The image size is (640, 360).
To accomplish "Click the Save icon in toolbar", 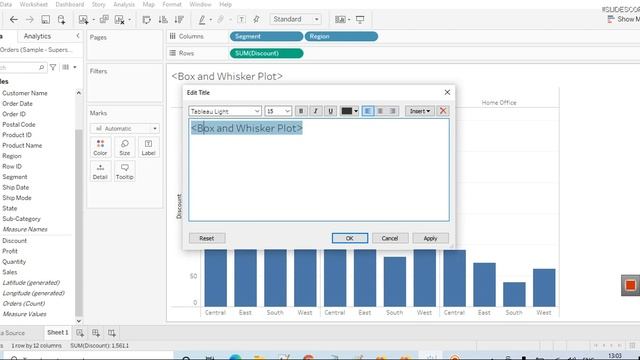I will (x=46, y=20).
